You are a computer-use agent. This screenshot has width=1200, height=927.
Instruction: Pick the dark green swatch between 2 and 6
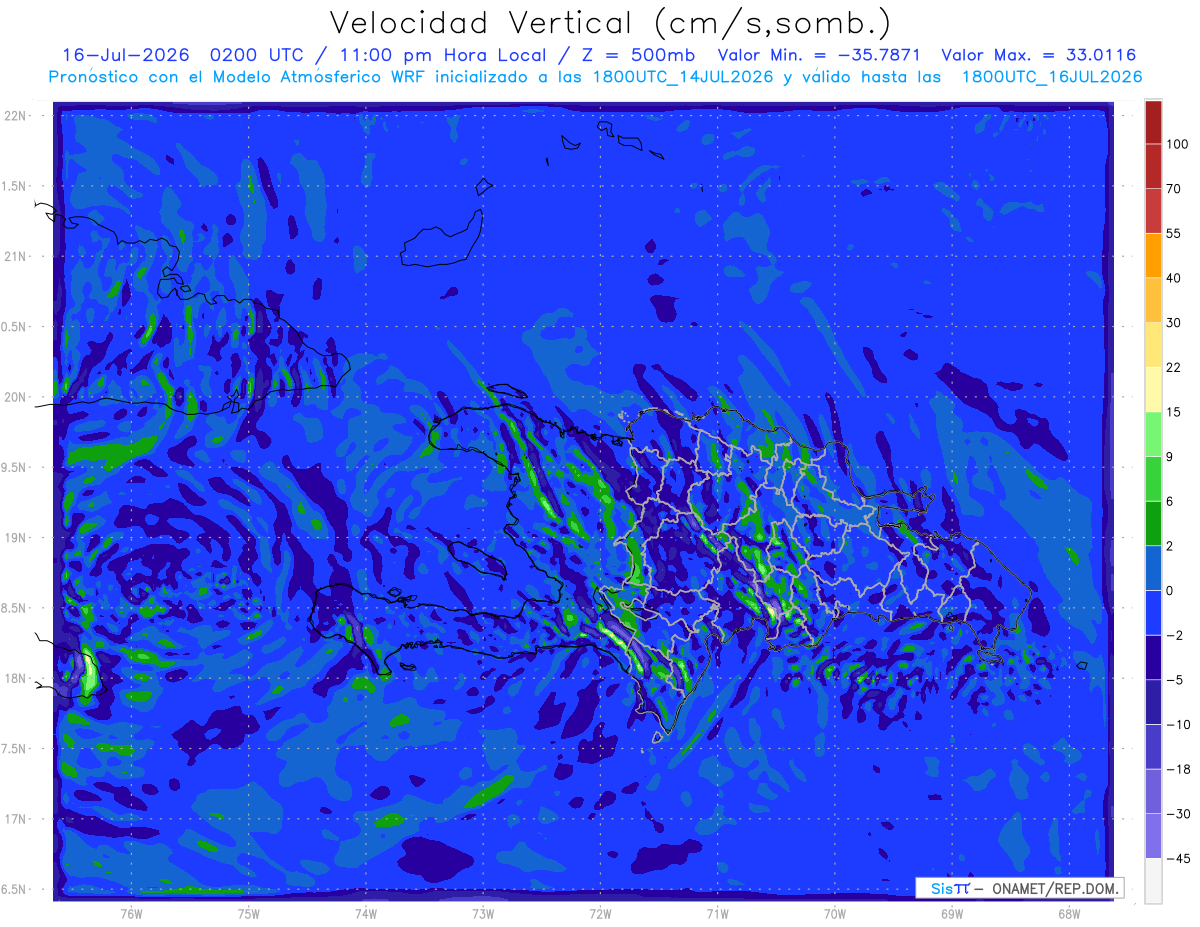pos(1153,524)
